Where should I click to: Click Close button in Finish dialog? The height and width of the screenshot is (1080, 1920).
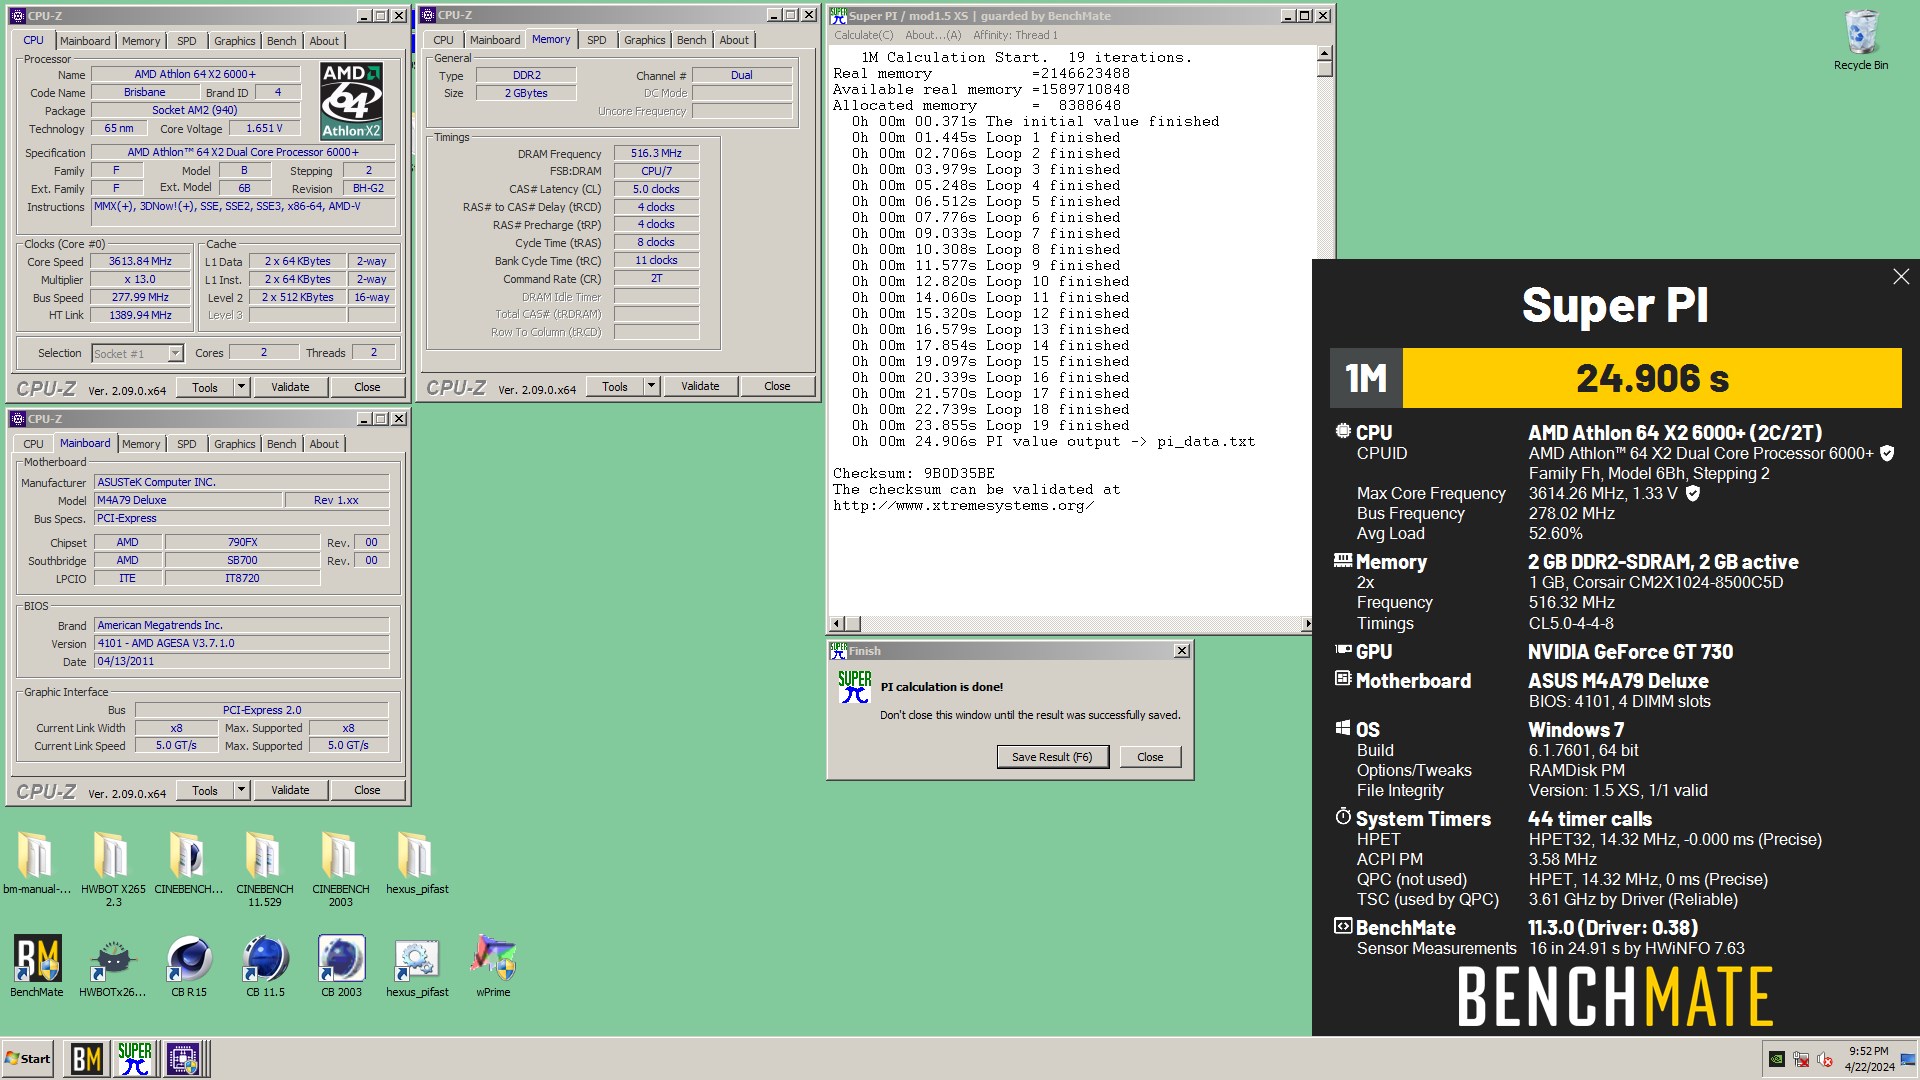1150,757
